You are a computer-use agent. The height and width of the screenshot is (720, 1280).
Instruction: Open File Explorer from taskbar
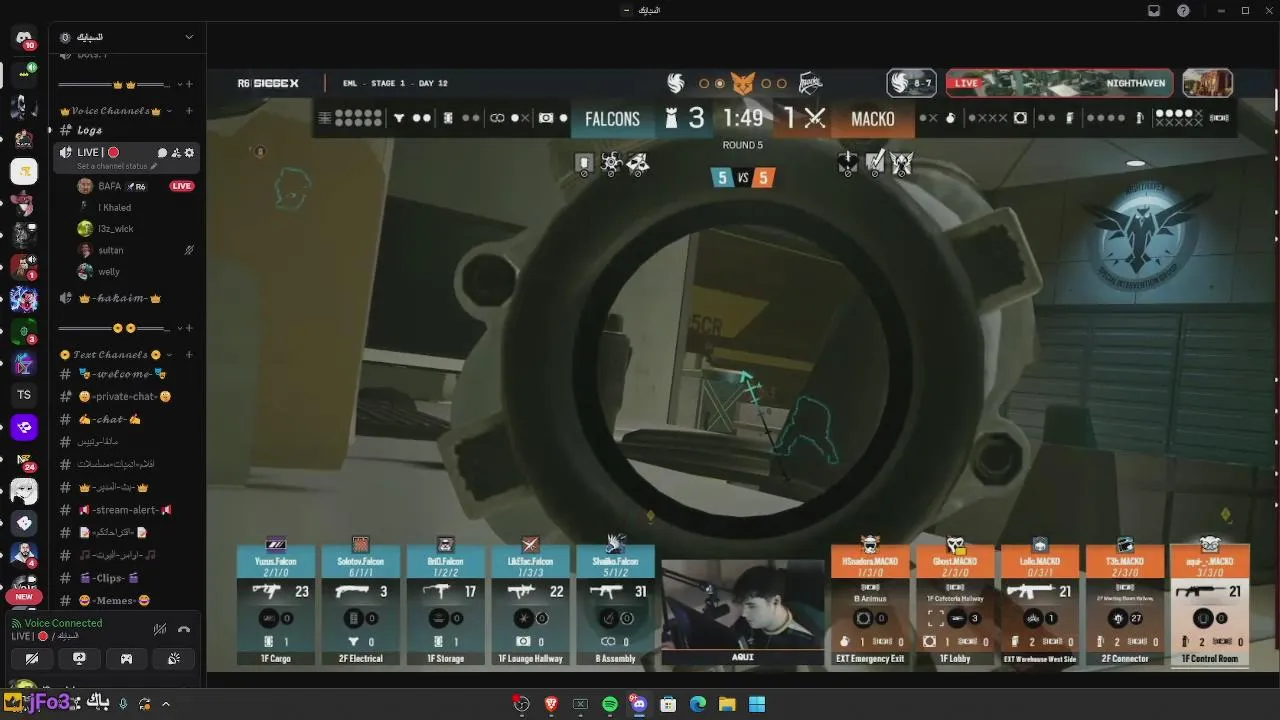click(x=727, y=704)
